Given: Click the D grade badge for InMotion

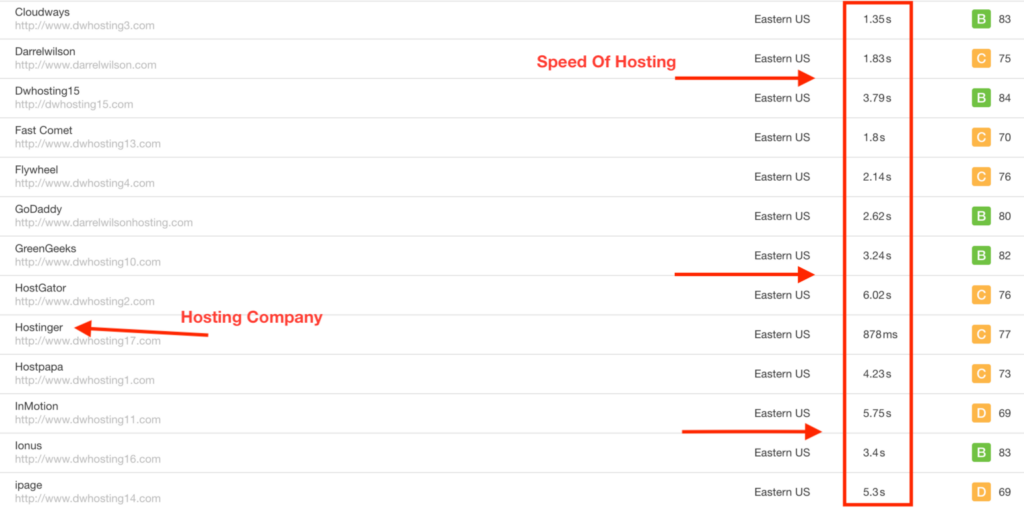Looking at the screenshot, I should [980, 413].
